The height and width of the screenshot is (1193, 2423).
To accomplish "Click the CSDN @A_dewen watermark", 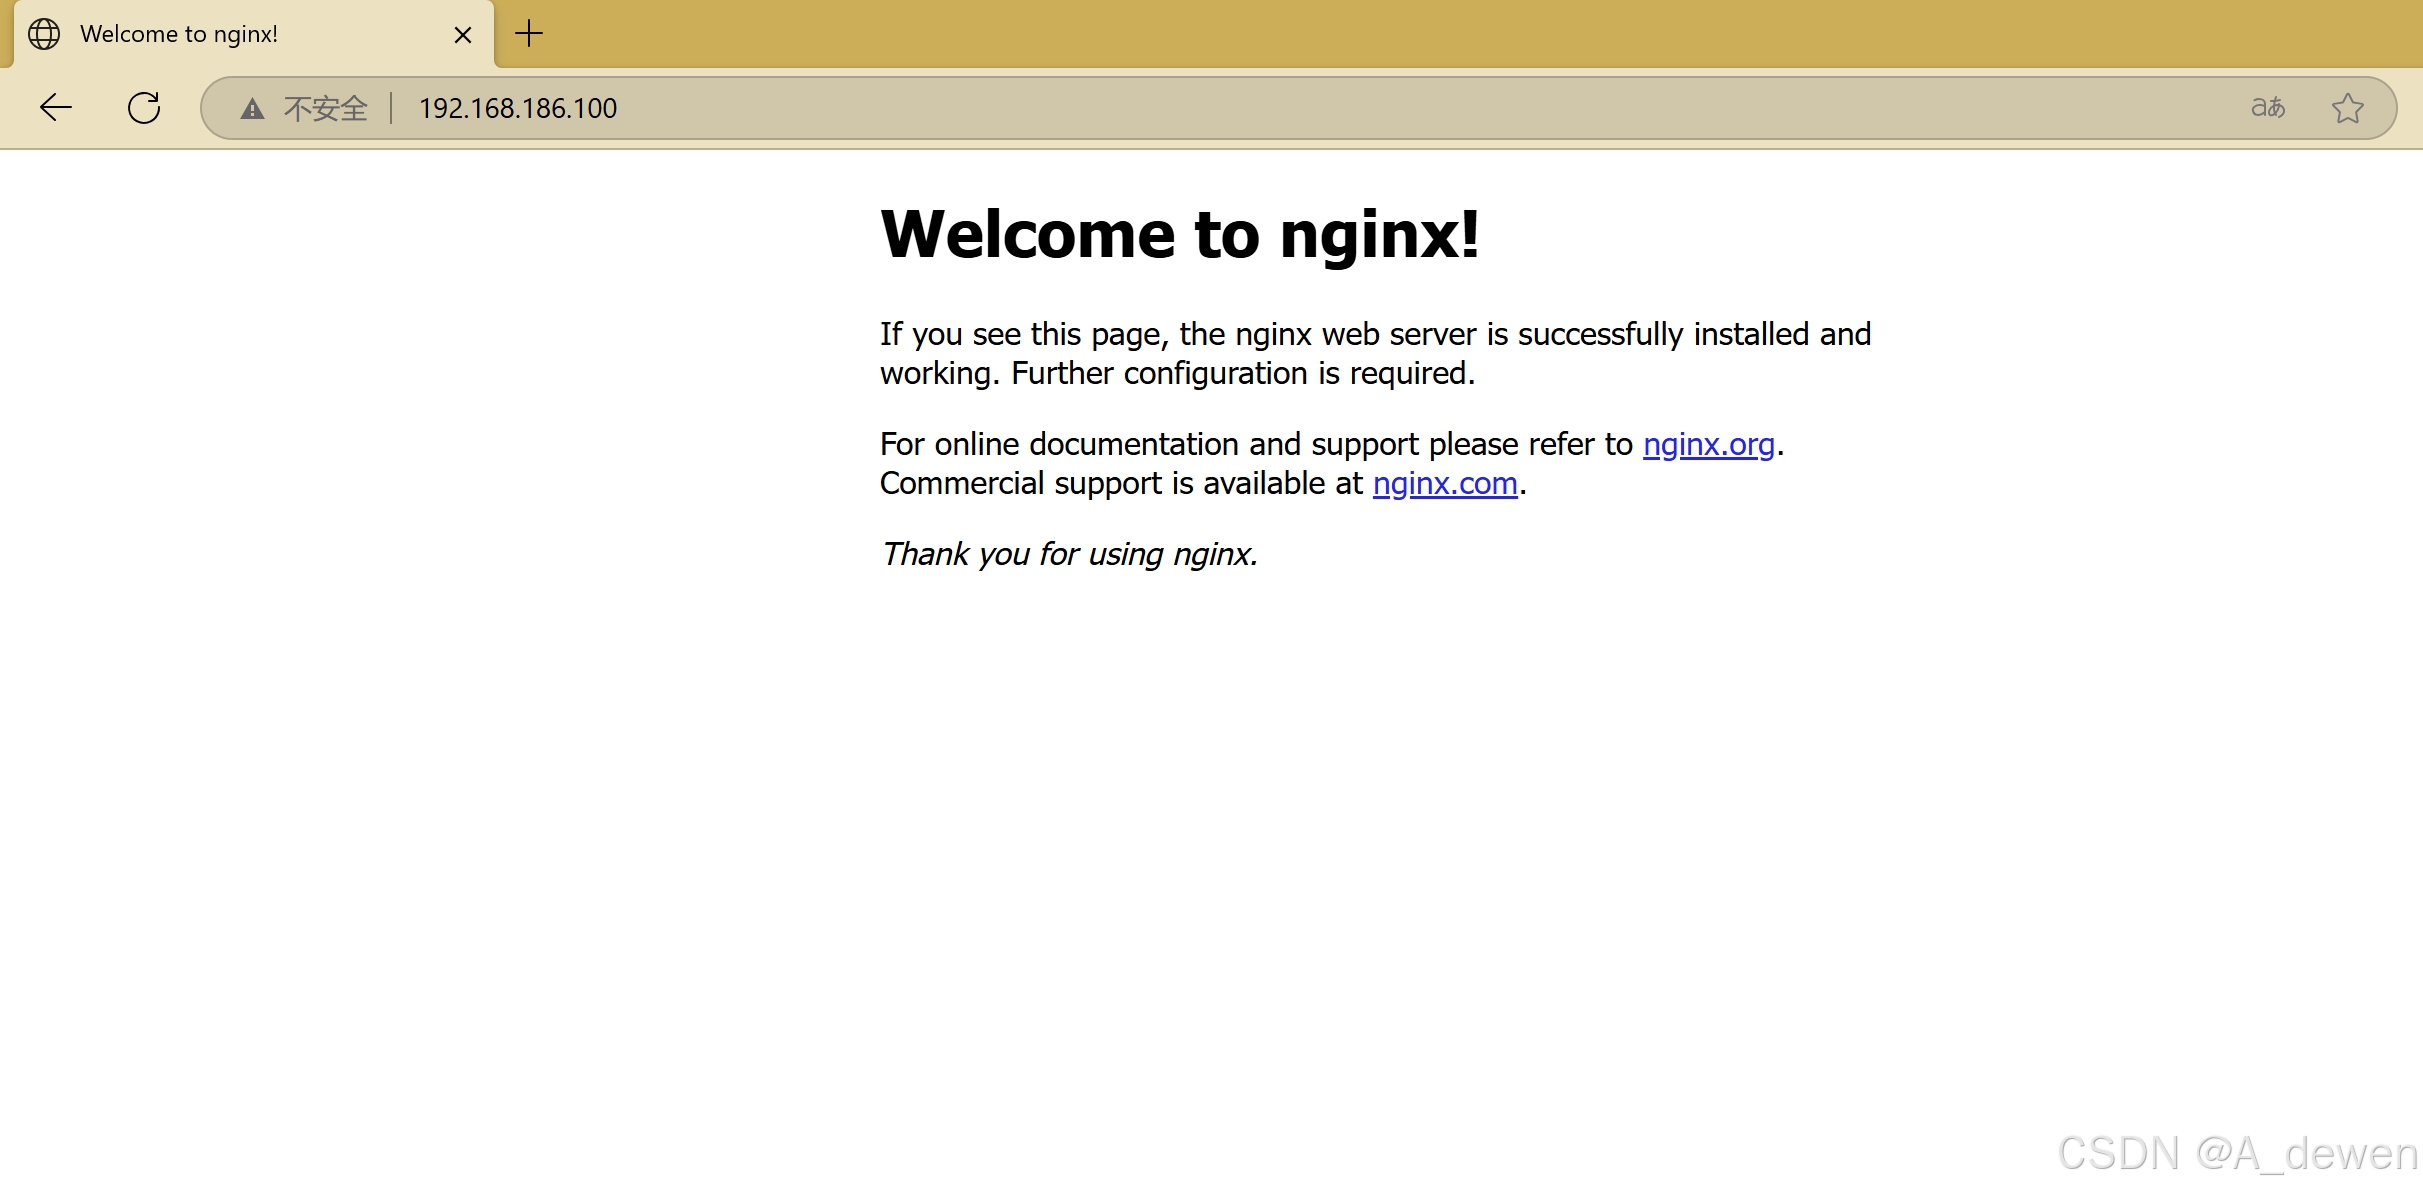I will [2236, 1153].
